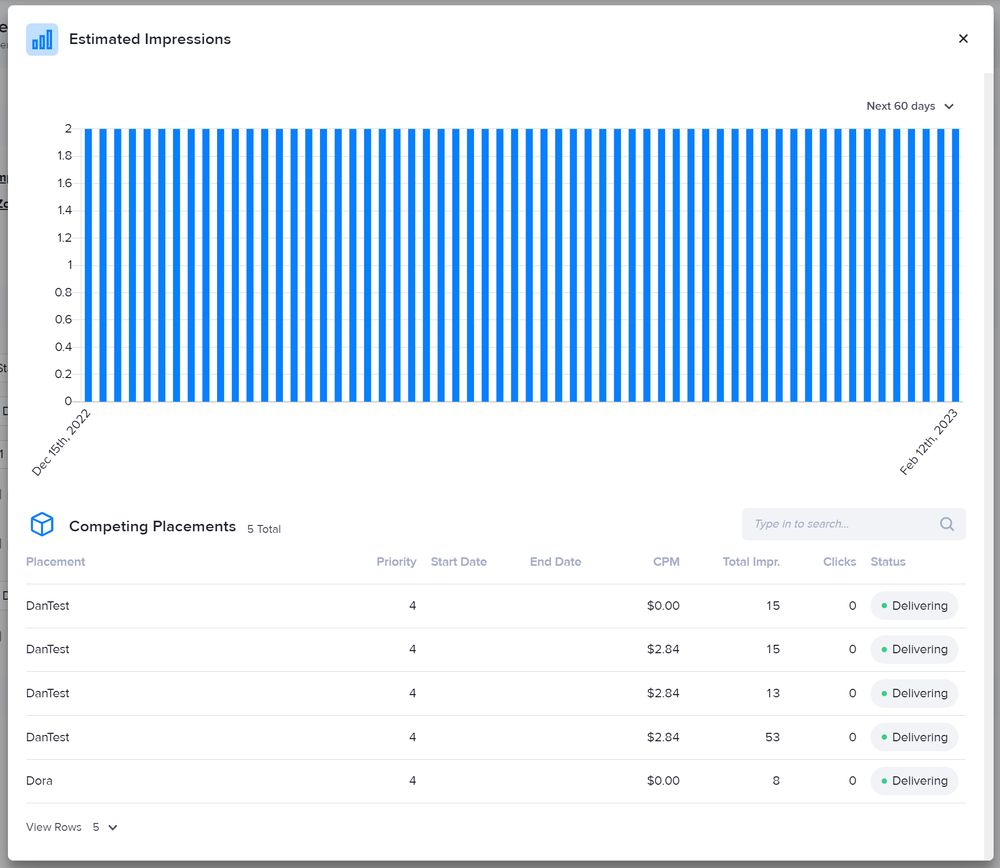Click the 5 Total count label
This screenshot has width=1000, height=868.
coord(264,529)
